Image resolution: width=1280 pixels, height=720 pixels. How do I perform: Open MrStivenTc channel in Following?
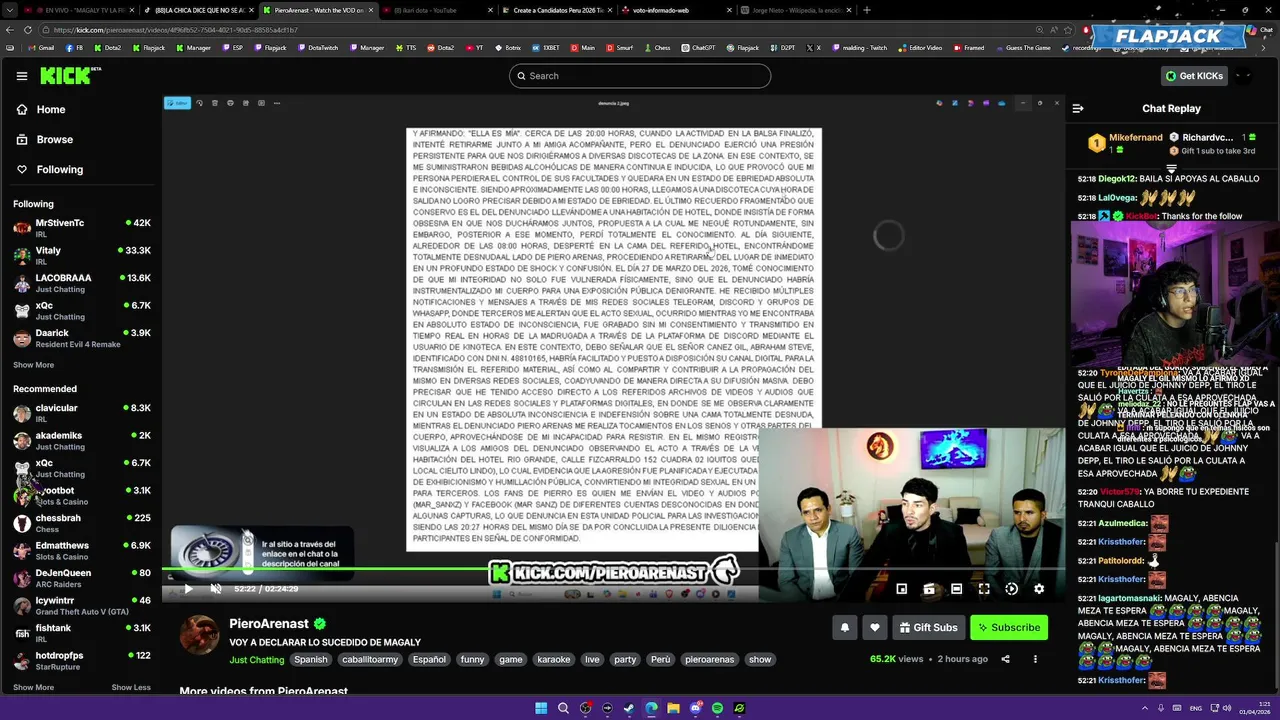80,228
